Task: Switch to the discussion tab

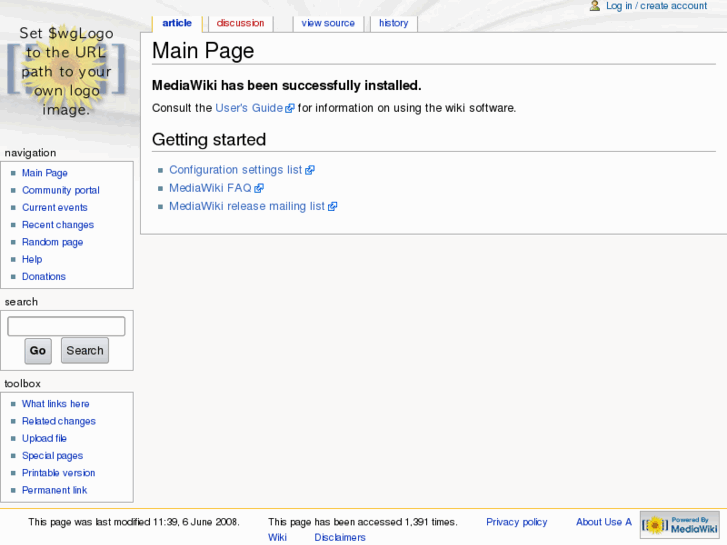Action: click(x=240, y=23)
